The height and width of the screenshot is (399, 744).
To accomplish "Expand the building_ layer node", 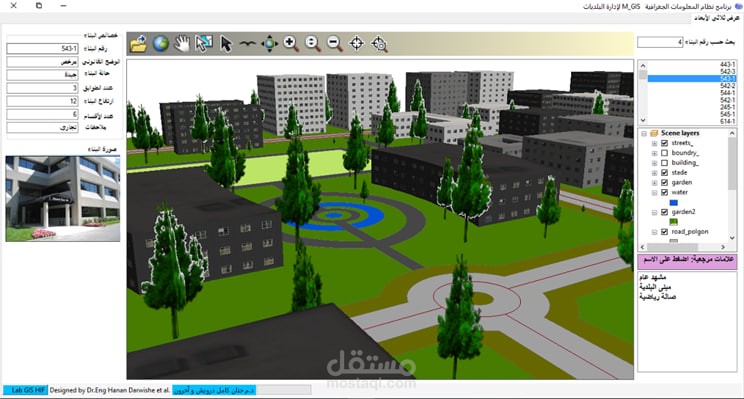I will (x=654, y=163).
